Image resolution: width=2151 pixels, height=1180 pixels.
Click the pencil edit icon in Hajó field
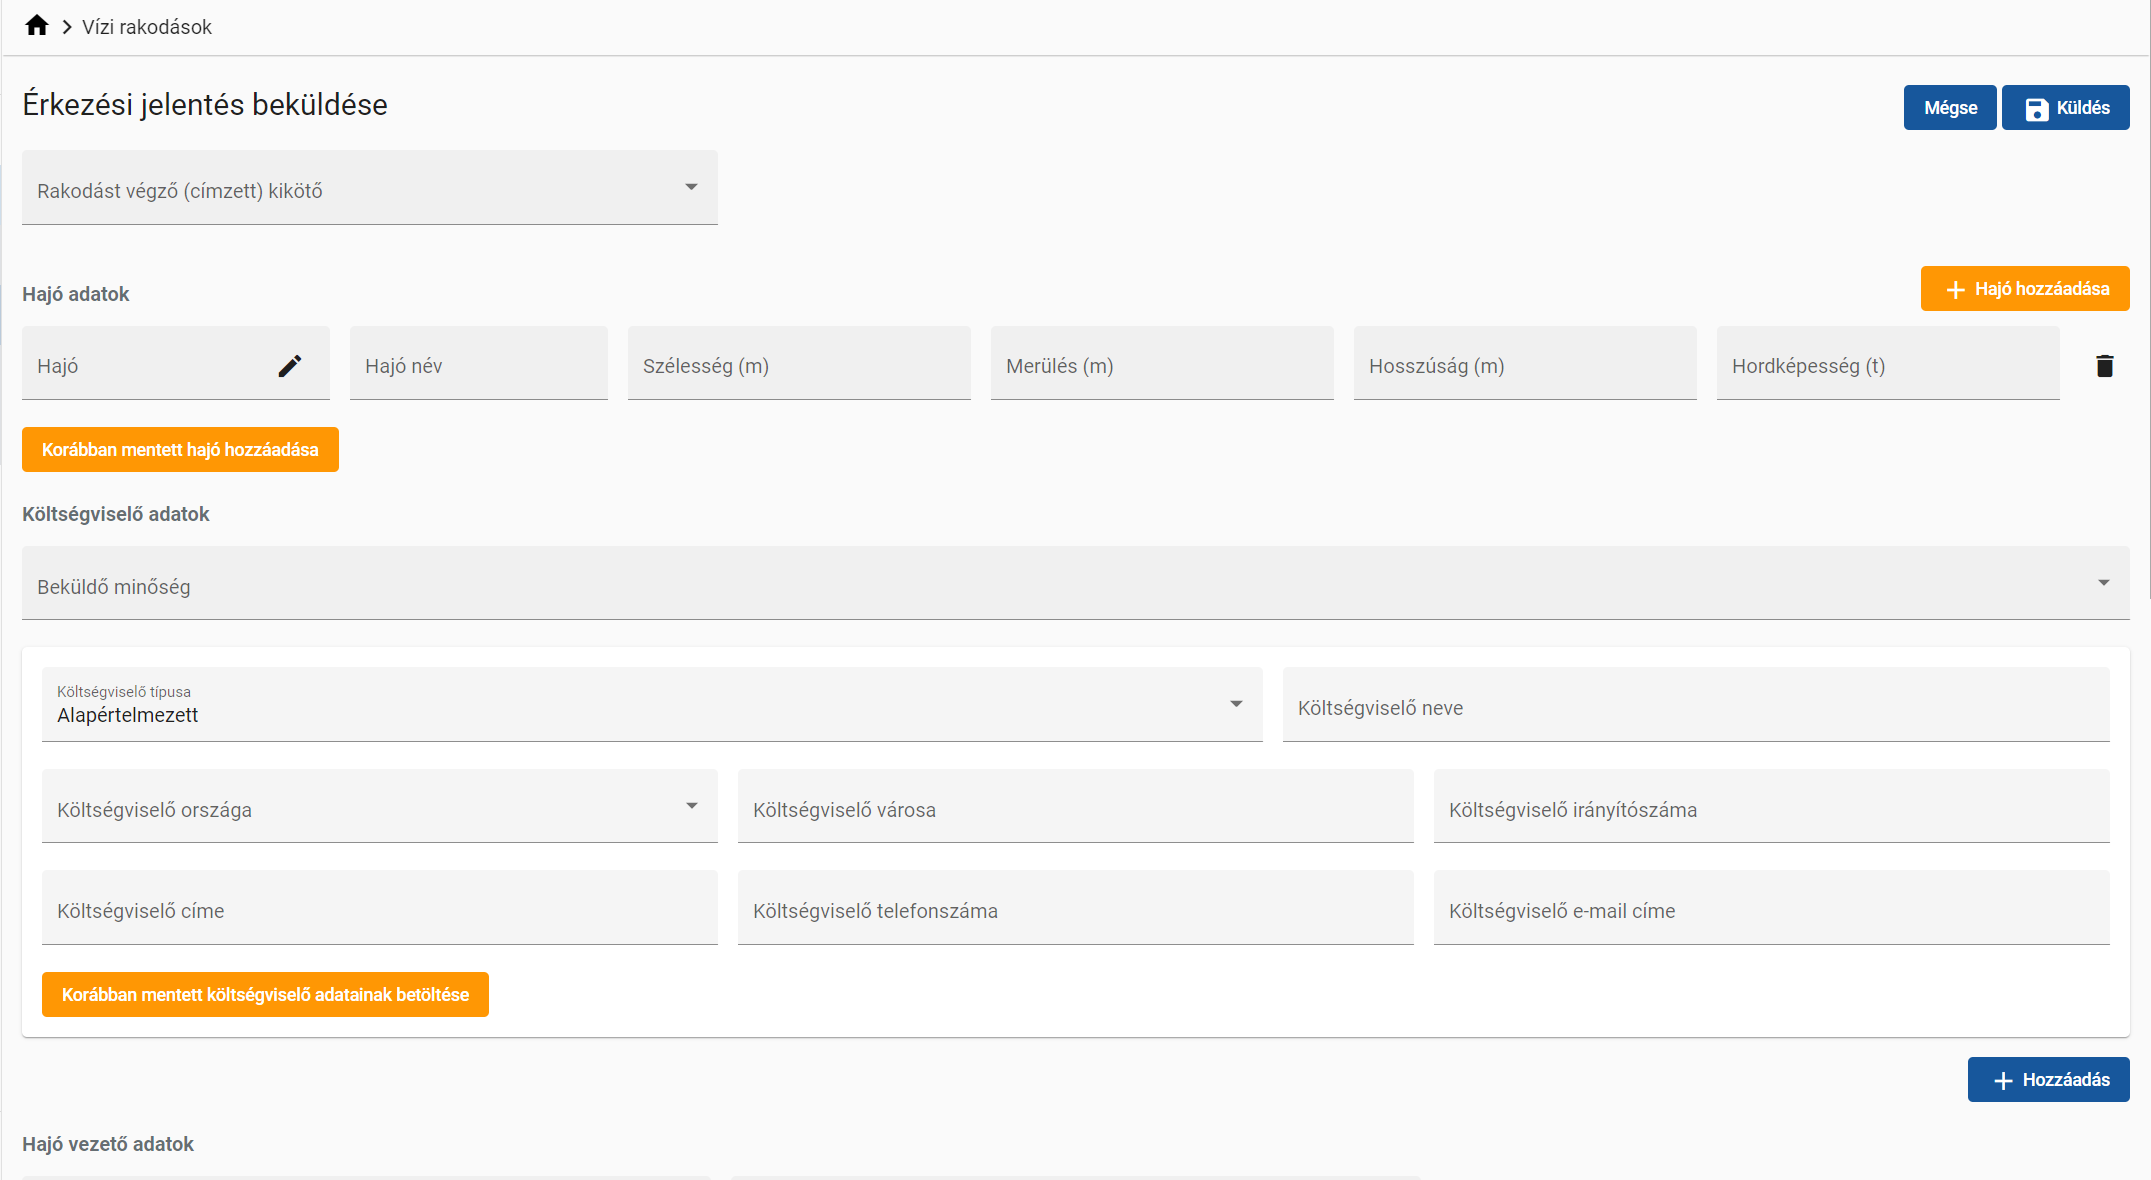(x=289, y=366)
